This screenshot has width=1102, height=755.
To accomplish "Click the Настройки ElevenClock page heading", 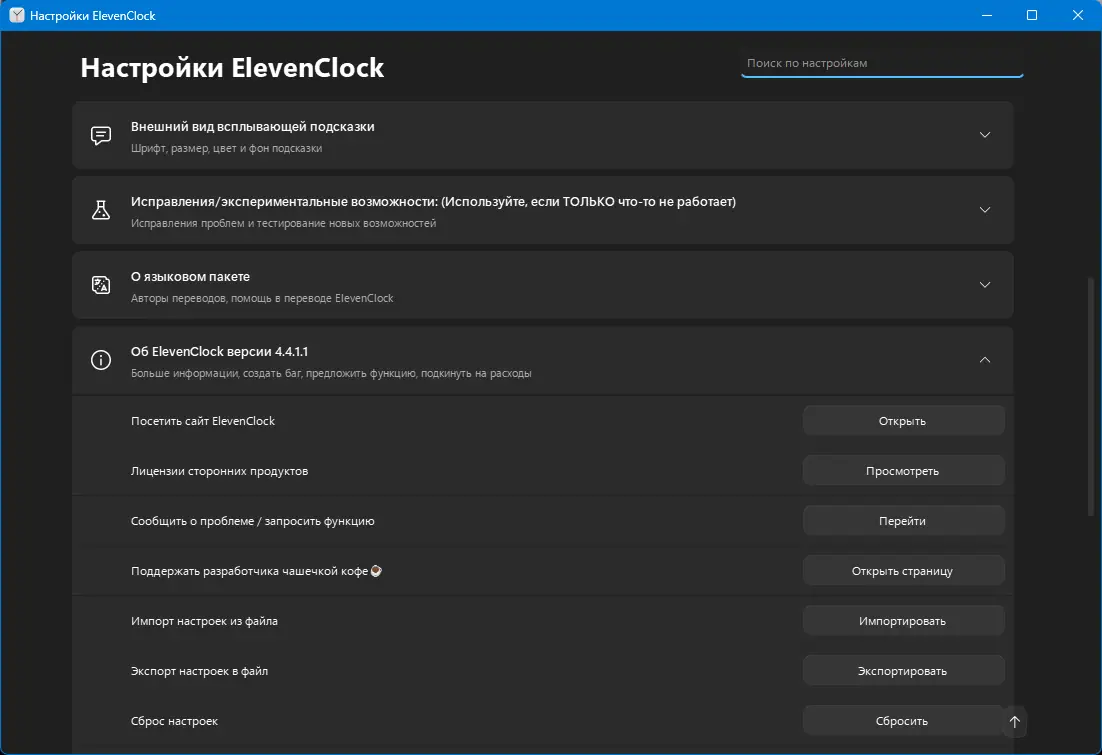I will pos(232,67).
